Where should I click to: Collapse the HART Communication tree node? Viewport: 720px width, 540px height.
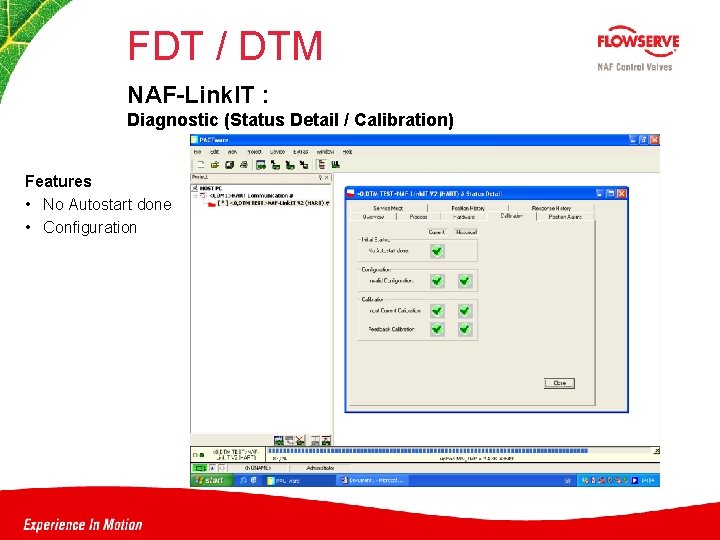pyautogui.click(x=195, y=196)
